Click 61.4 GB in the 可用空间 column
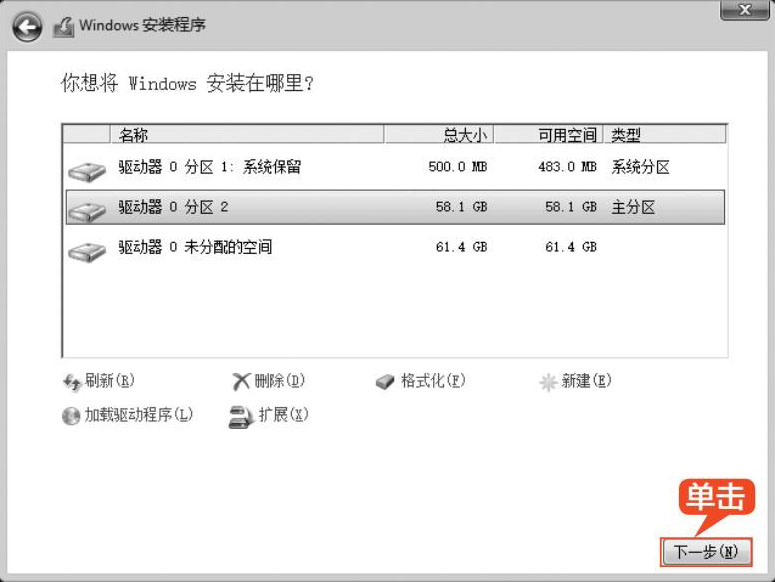Viewport: 775px width, 582px height. pyautogui.click(x=571, y=247)
